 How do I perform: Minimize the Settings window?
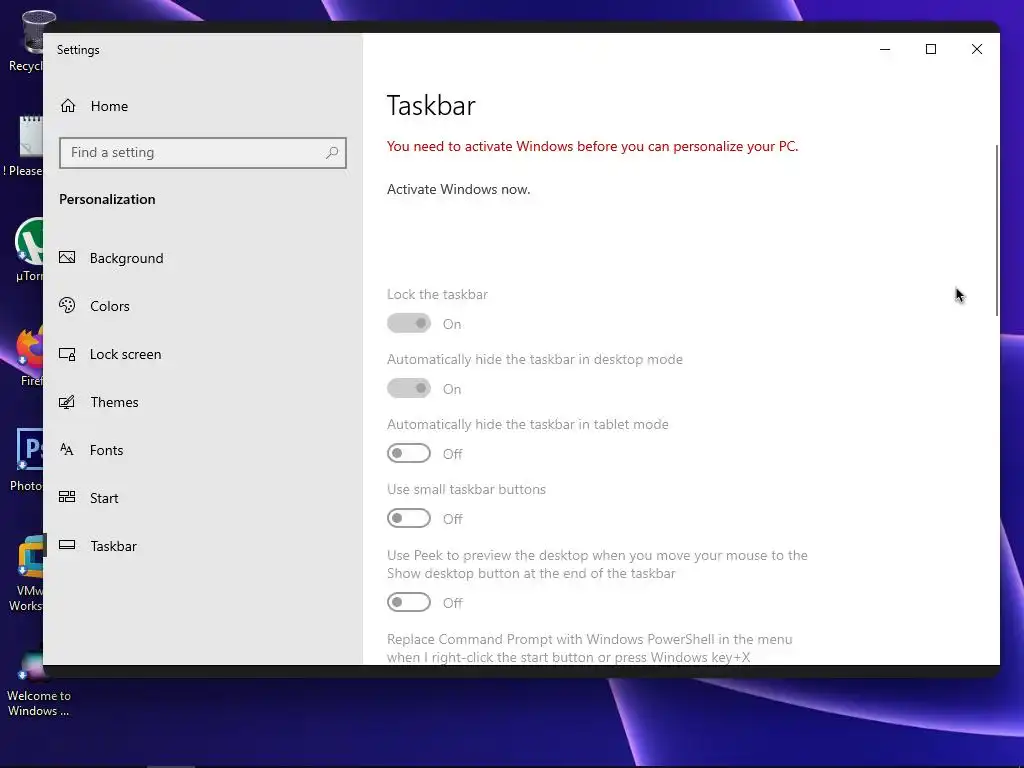[x=885, y=49]
